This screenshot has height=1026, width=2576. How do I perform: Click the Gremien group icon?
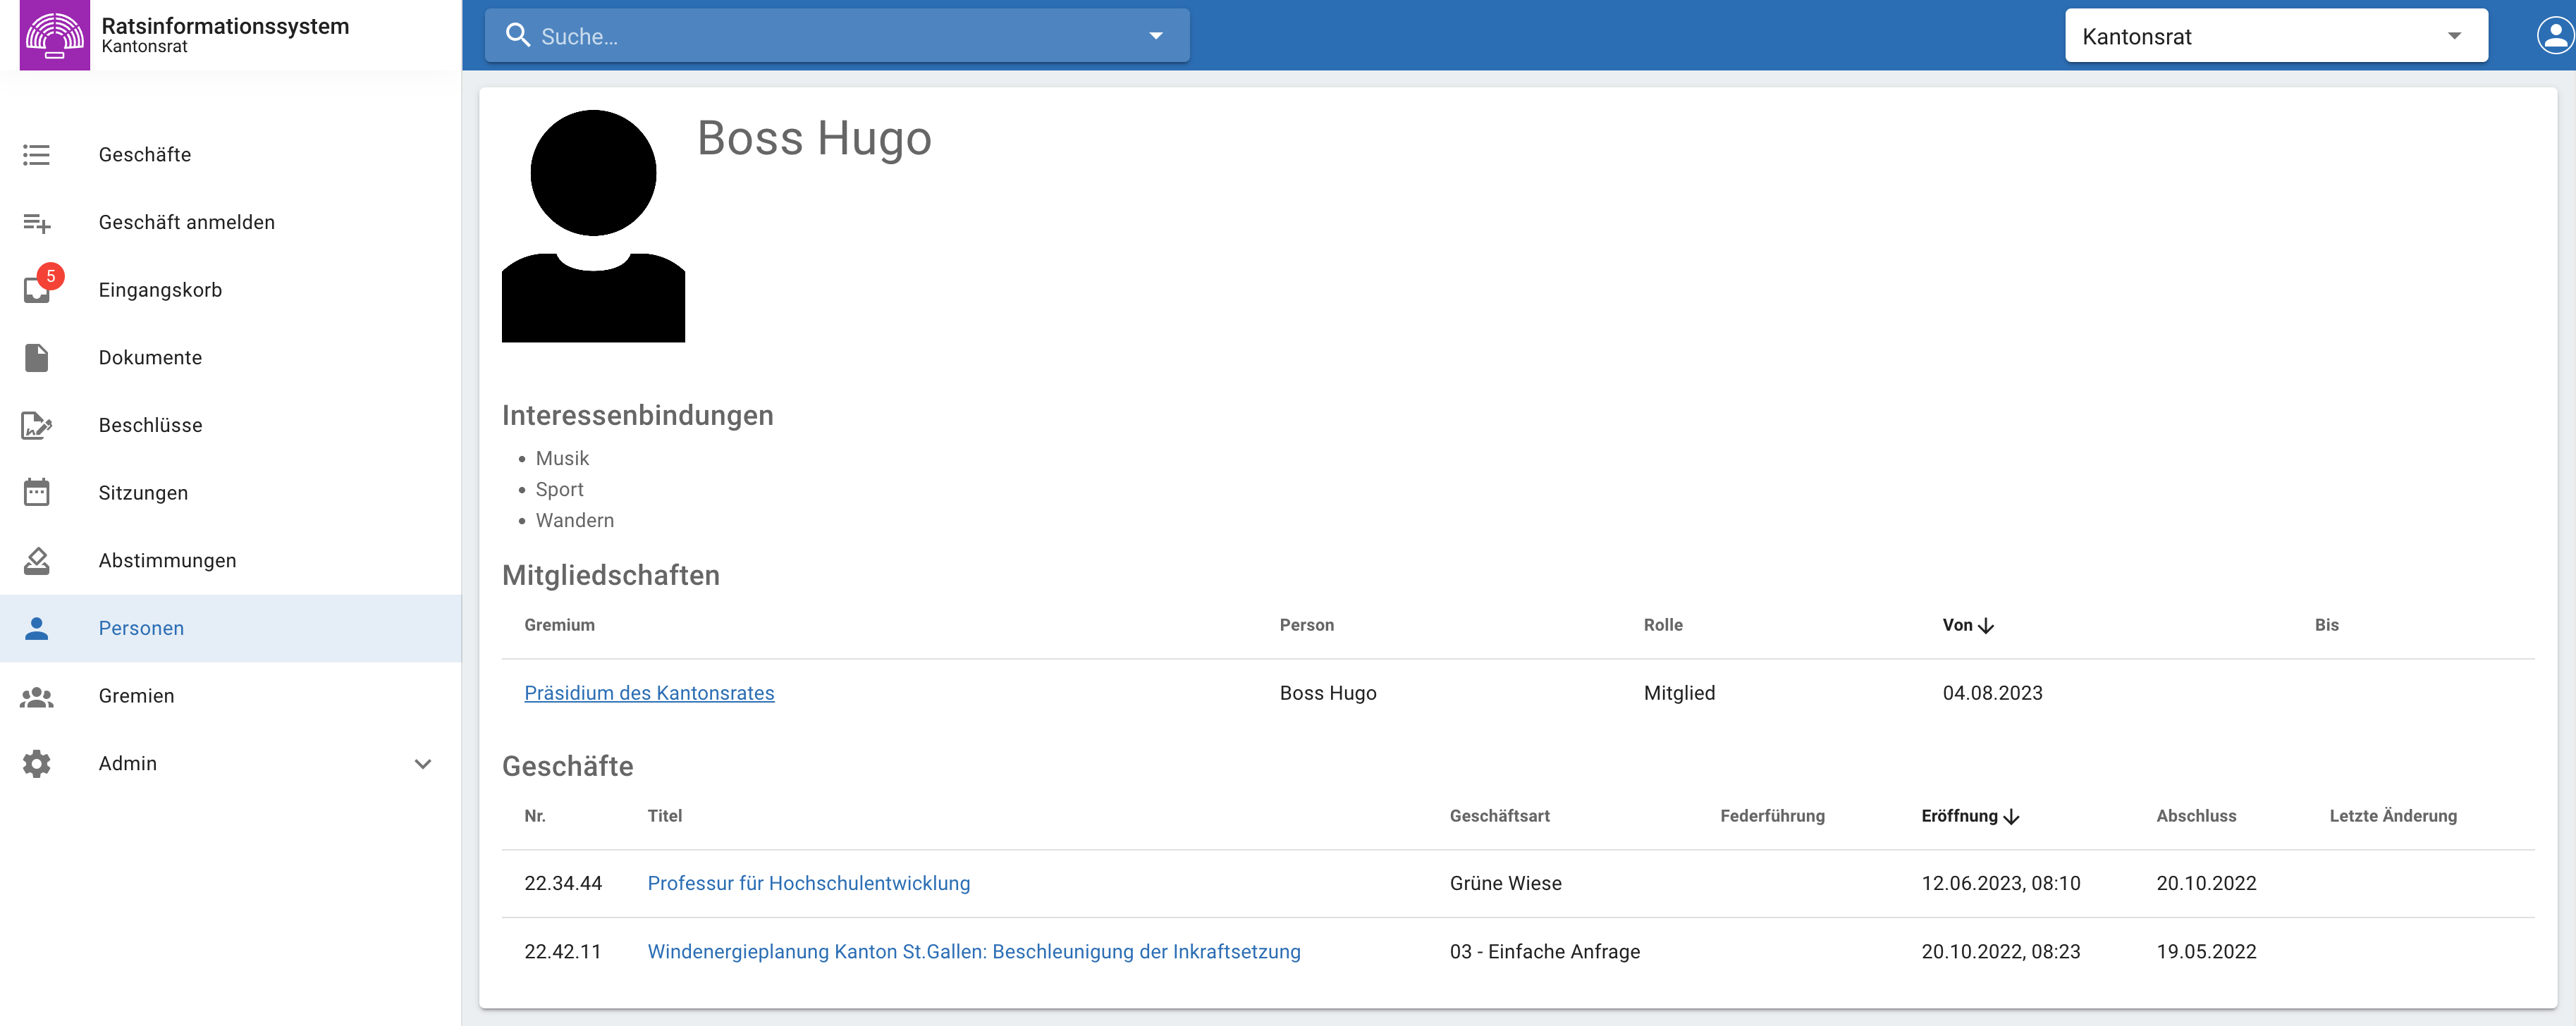pos(37,696)
